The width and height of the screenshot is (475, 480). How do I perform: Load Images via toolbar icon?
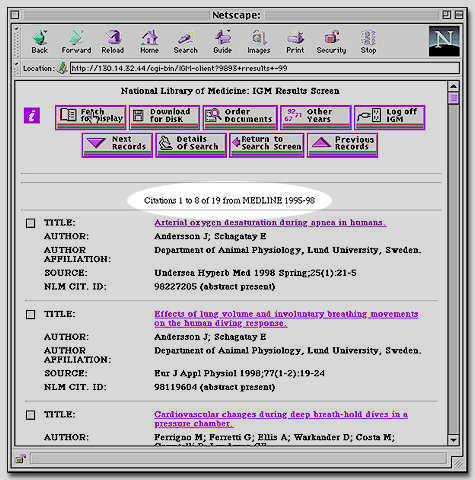[x=259, y=42]
